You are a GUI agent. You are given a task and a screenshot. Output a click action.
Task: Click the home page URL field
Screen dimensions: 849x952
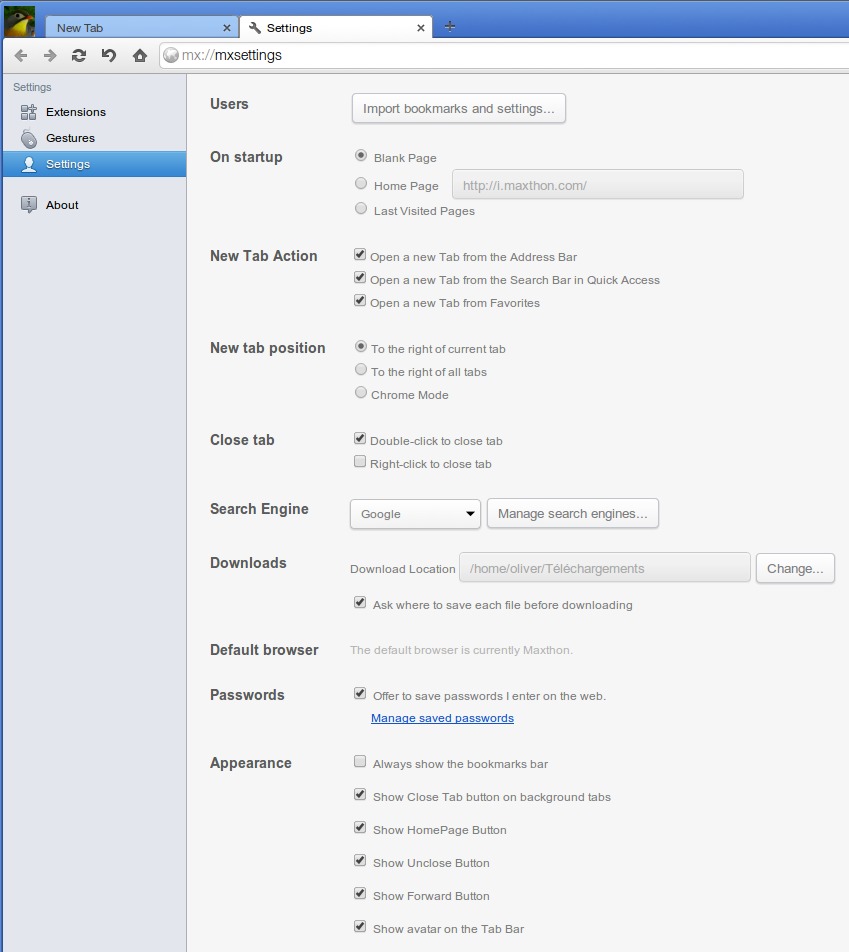tap(598, 185)
